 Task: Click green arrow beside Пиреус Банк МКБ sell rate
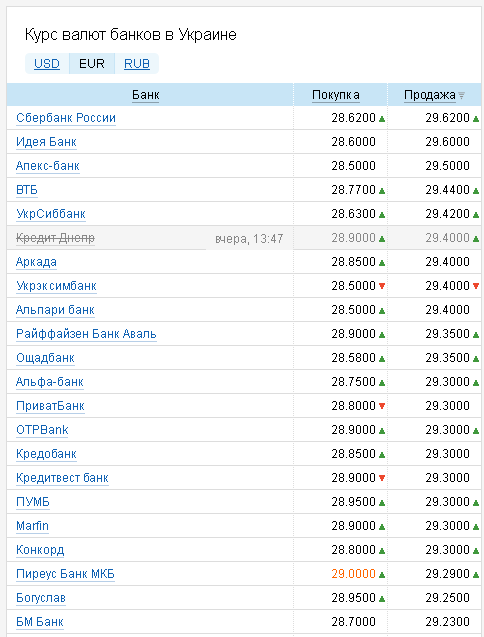(476, 575)
